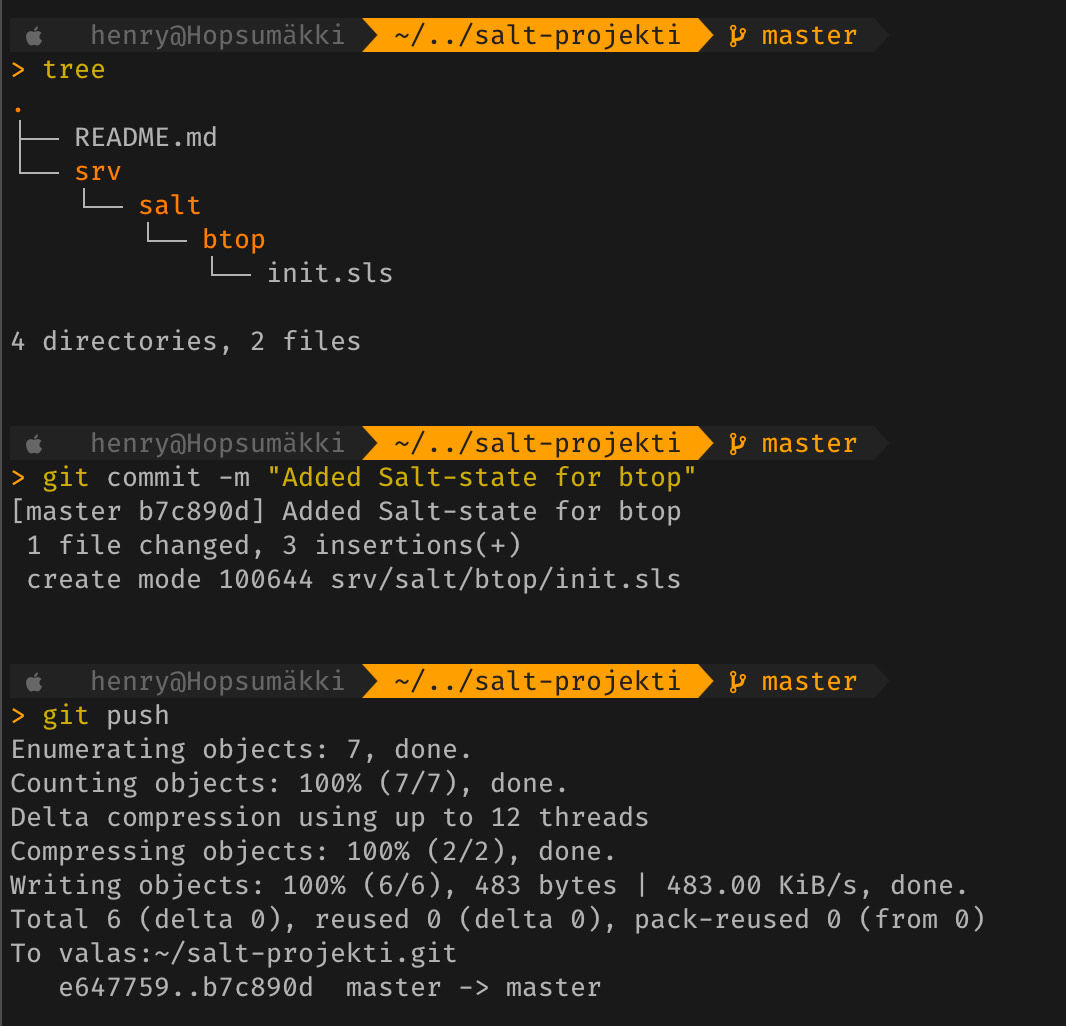Viewport: 1066px width, 1026px height.
Task: Click the srv/salt/btop/init.sls path in the create mode line
Action: coord(505,580)
